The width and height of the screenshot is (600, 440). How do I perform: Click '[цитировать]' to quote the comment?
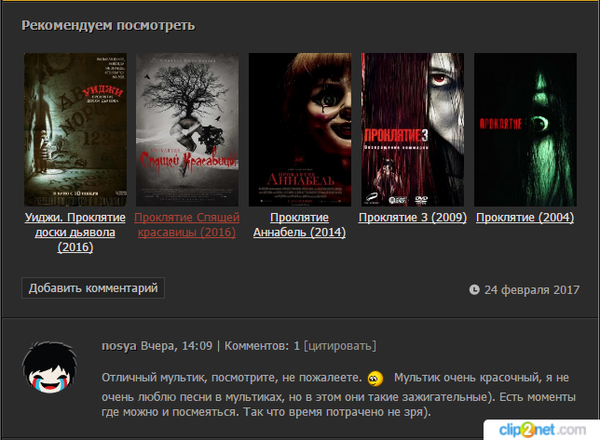pyautogui.click(x=340, y=346)
